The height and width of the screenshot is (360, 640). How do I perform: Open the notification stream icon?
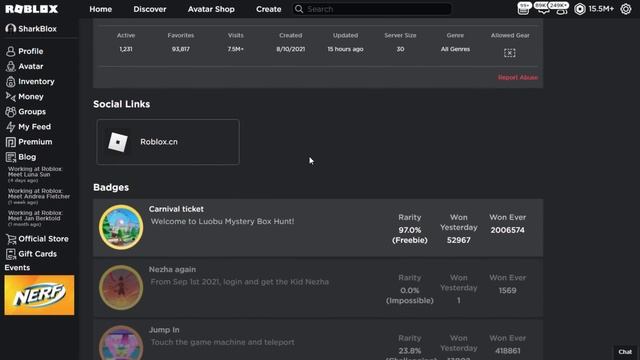[x=523, y=9]
